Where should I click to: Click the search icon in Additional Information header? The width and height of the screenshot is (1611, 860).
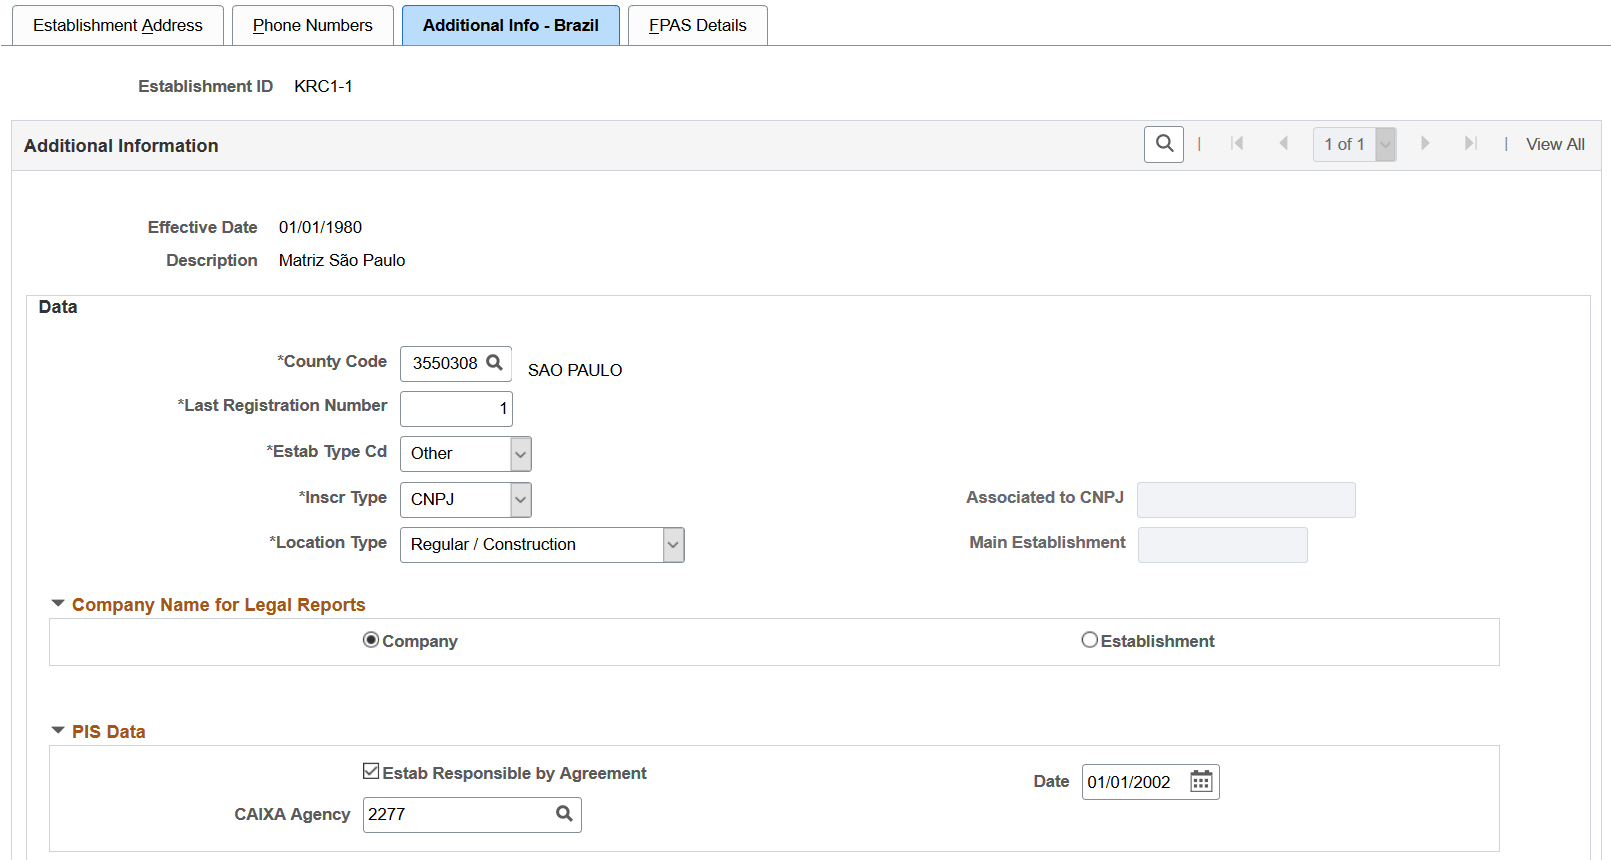point(1163,144)
